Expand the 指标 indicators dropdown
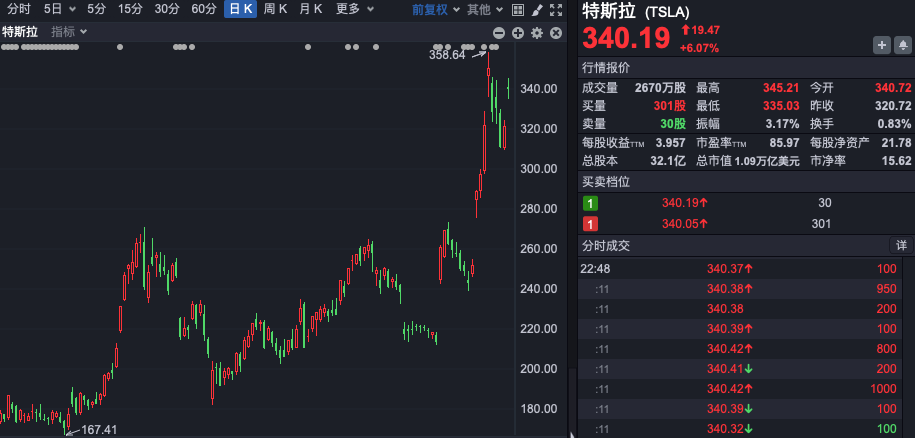The width and height of the screenshot is (915, 438). pyautogui.click(x=69, y=32)
